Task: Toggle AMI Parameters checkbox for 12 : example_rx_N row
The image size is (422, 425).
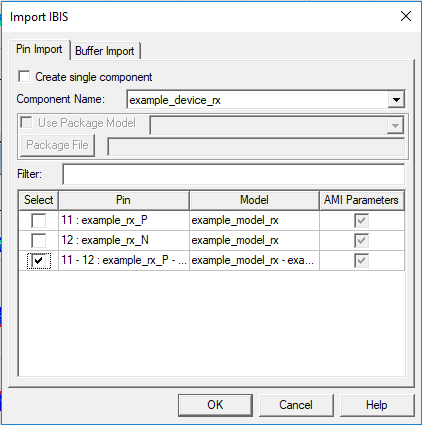Action: [362, 240]
